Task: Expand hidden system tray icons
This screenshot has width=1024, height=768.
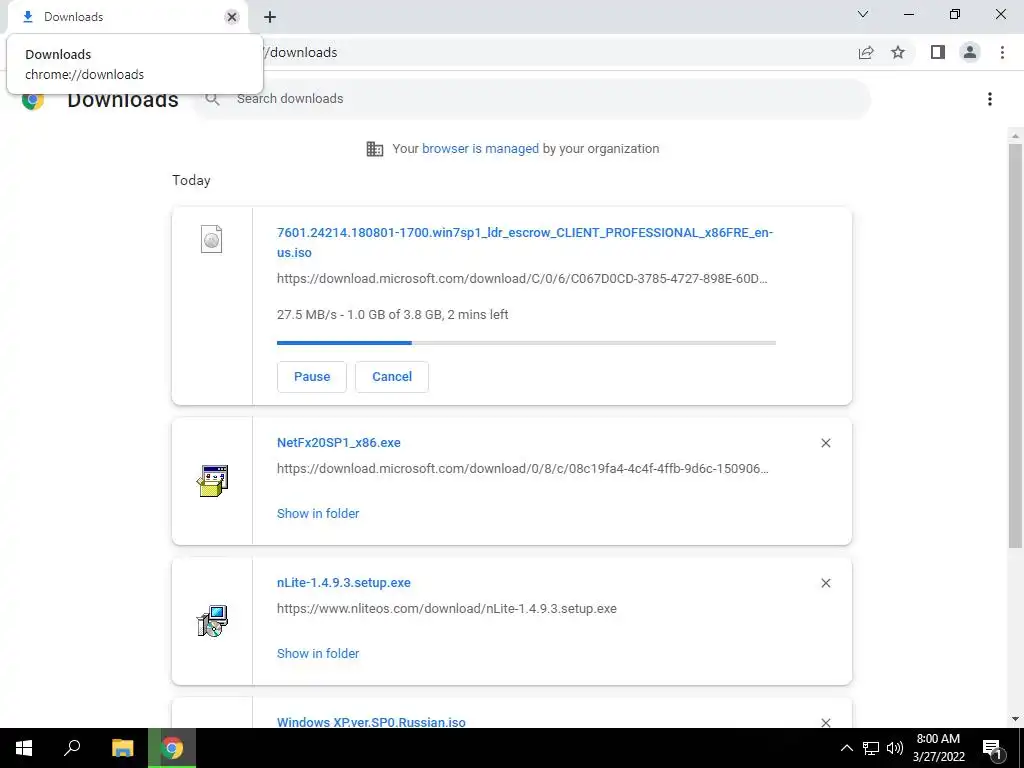Action: point(846,748)
